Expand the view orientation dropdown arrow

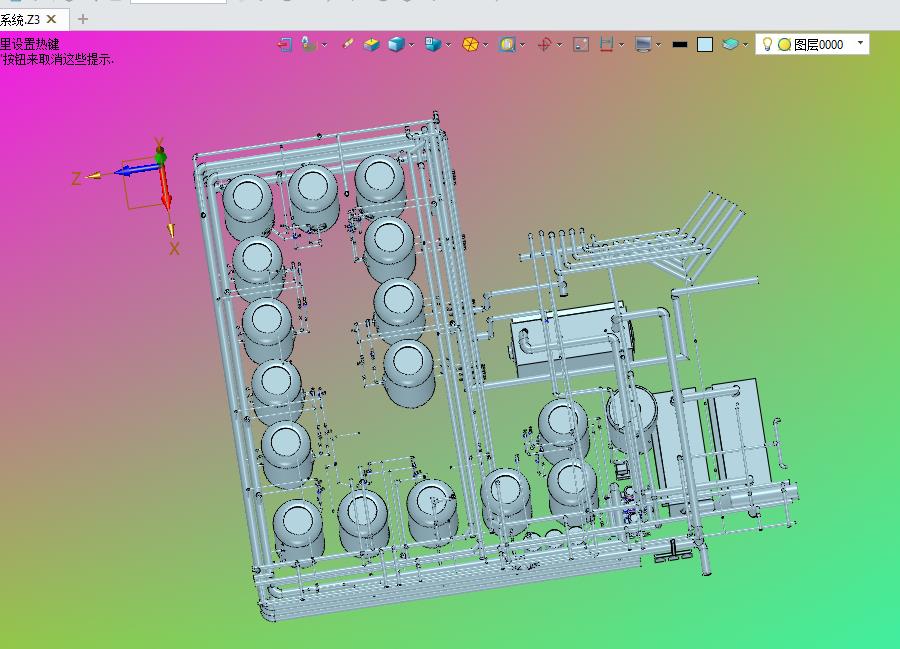tap(449, 45)
